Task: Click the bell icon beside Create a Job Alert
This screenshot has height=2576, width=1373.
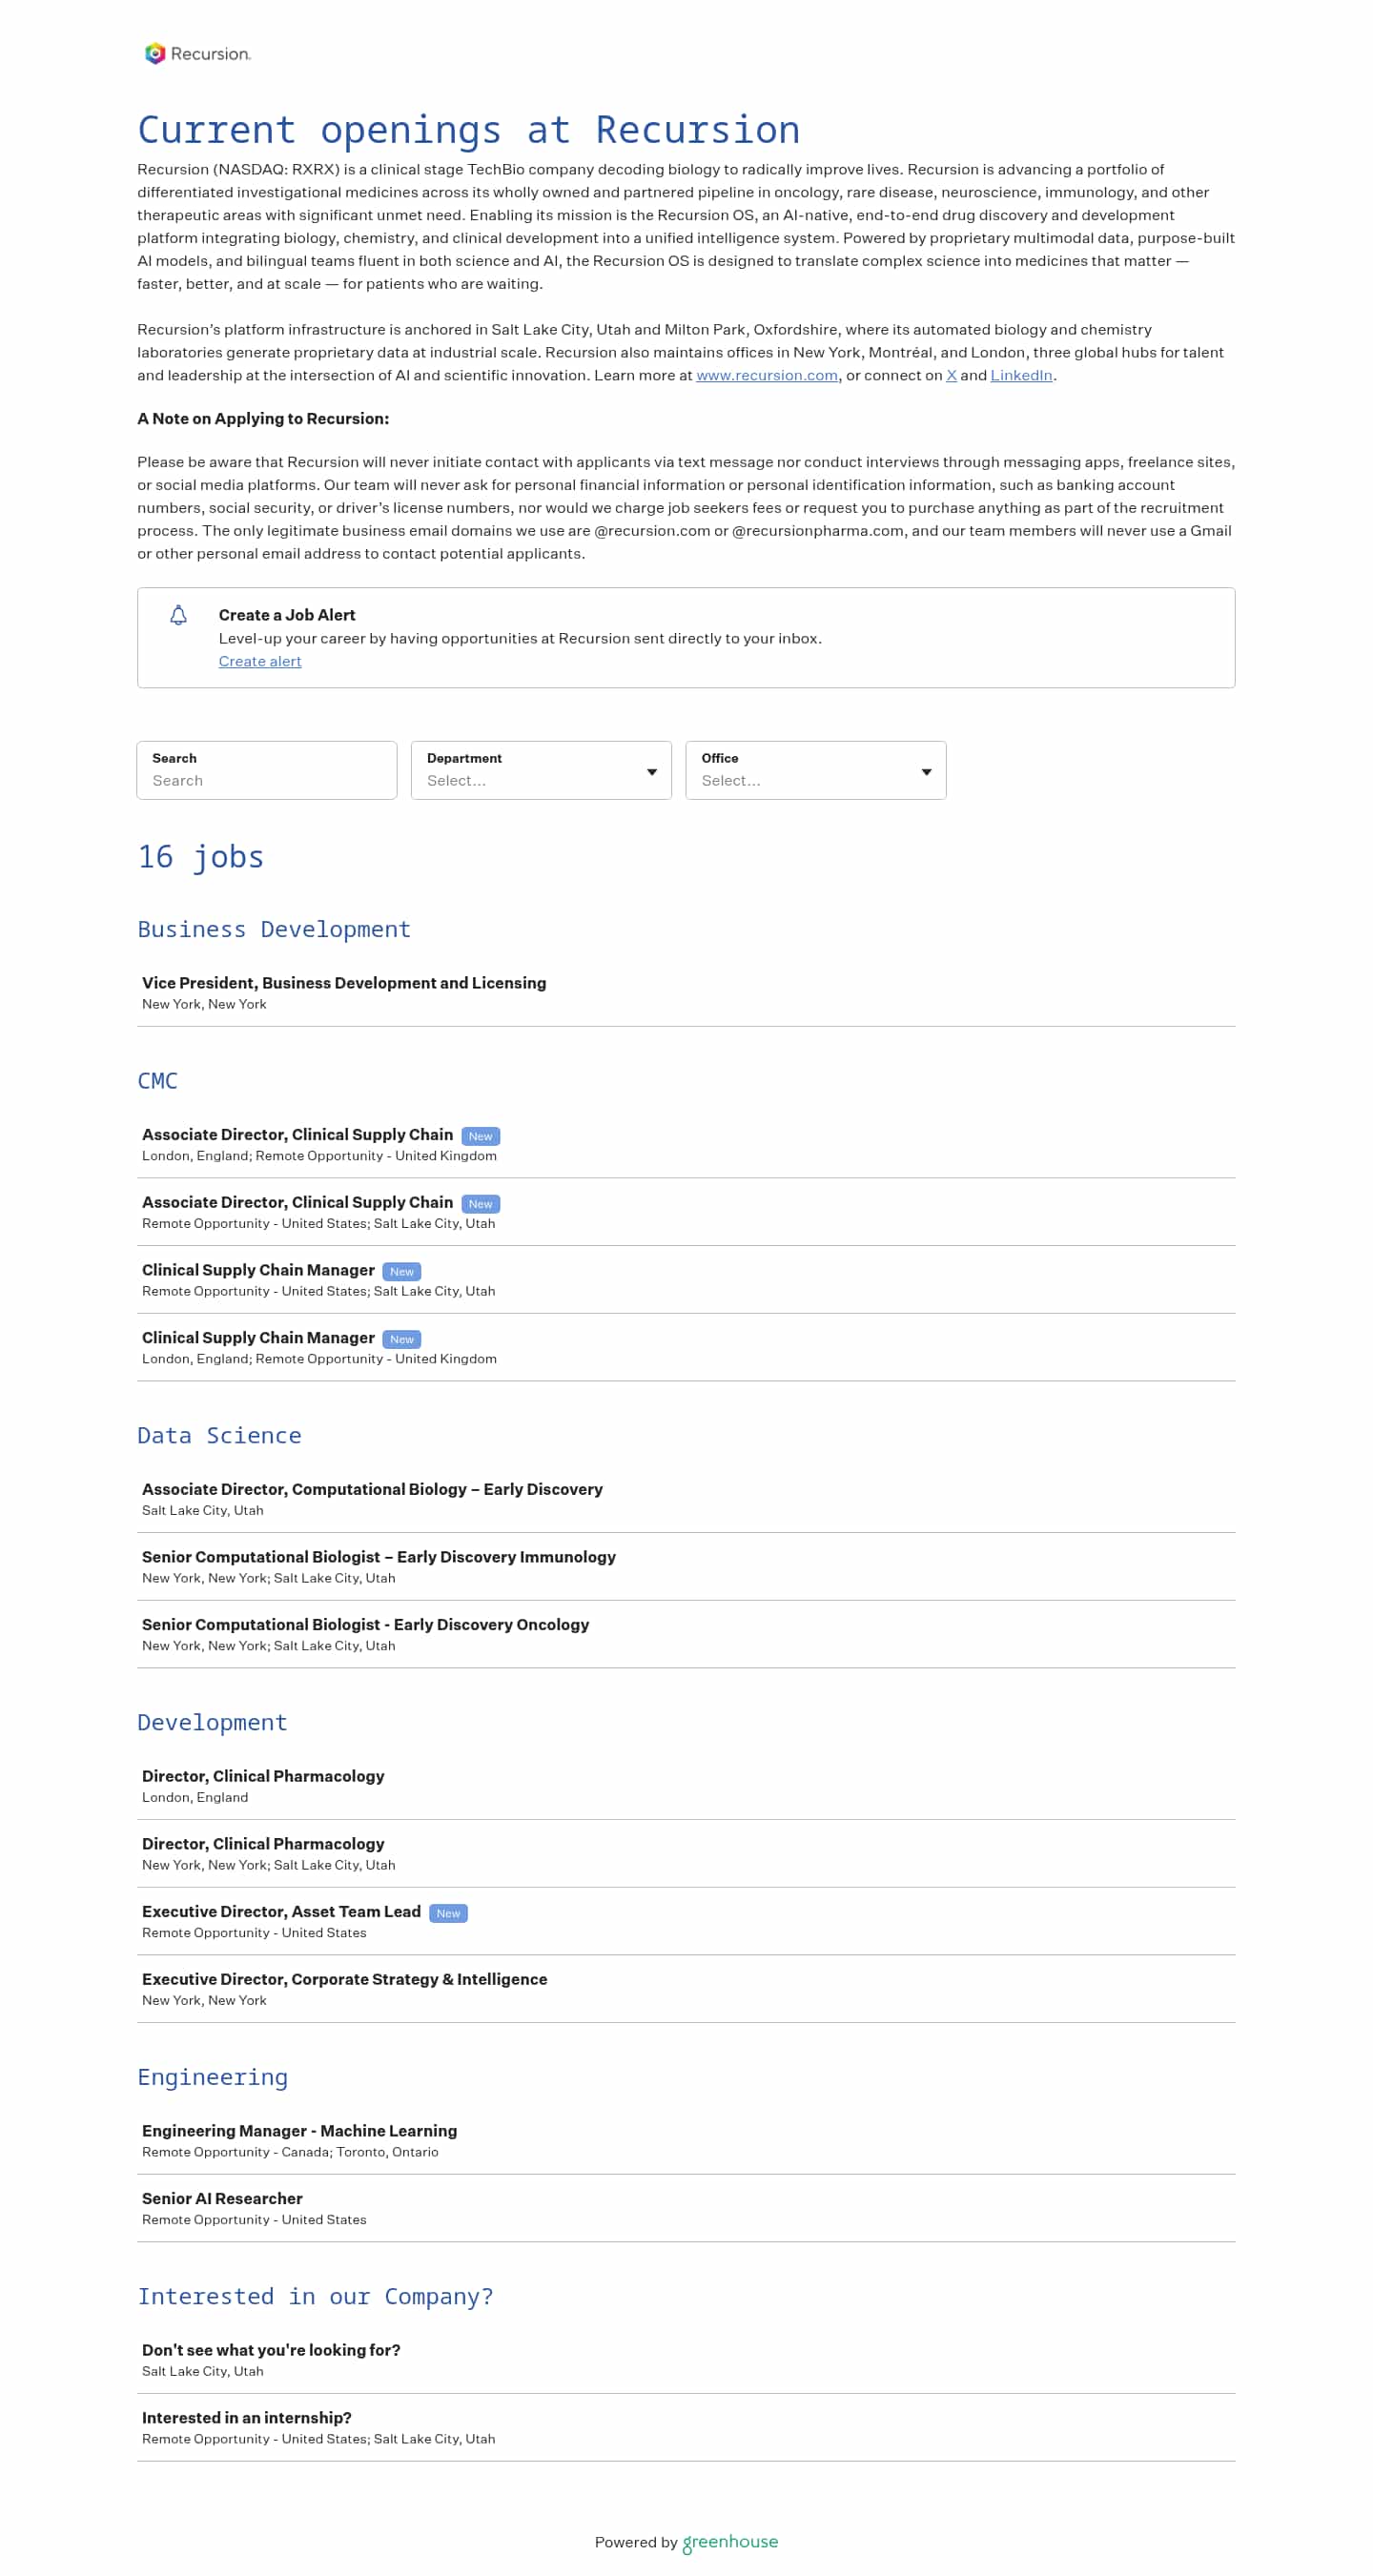Action: pyautogui.click(x=178, y=615)
